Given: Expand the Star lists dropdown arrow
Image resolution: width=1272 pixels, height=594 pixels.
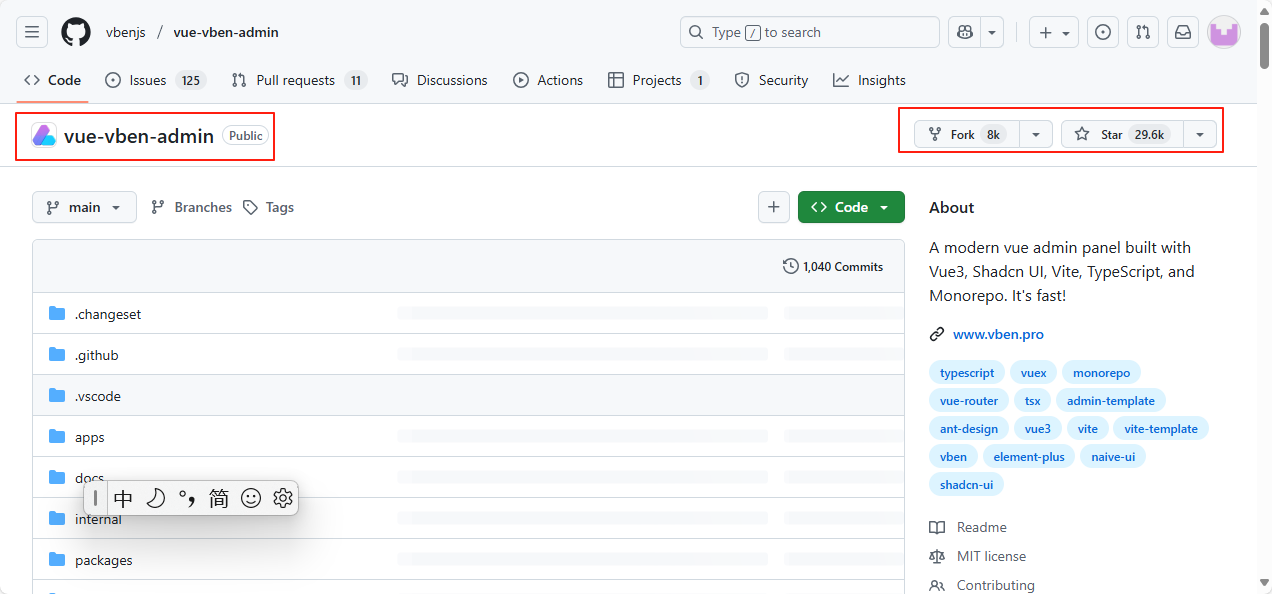Looking at the screenshot, I should coord(1200,134).
